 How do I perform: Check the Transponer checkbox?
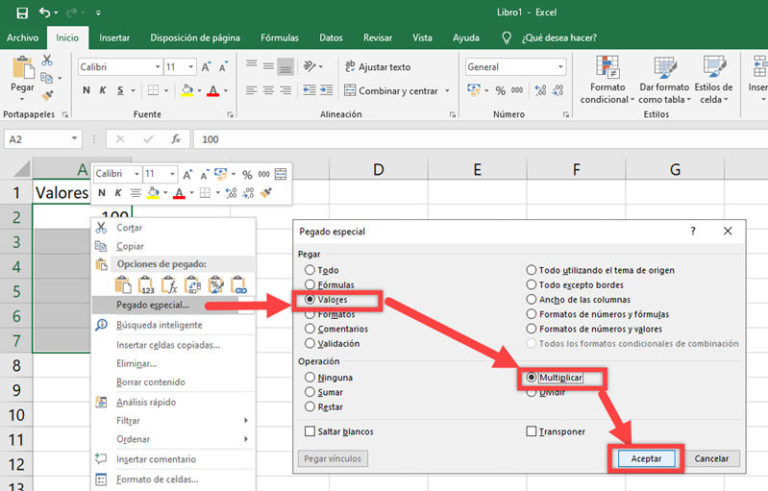point(531,431)
